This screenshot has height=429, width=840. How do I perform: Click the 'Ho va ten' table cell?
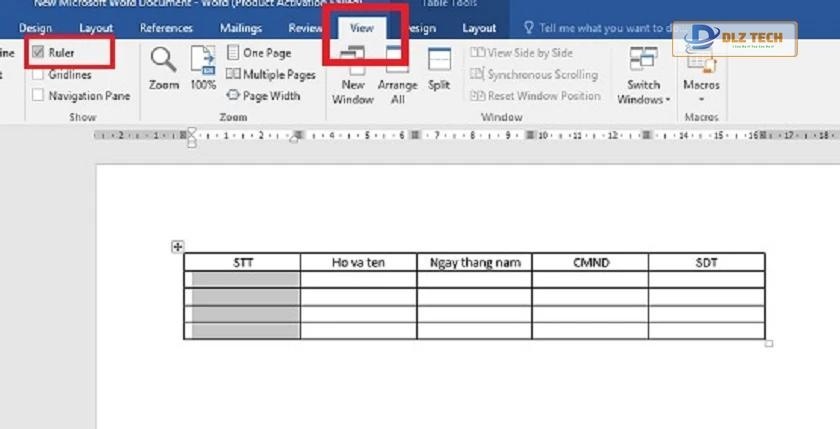pos(358,263)
